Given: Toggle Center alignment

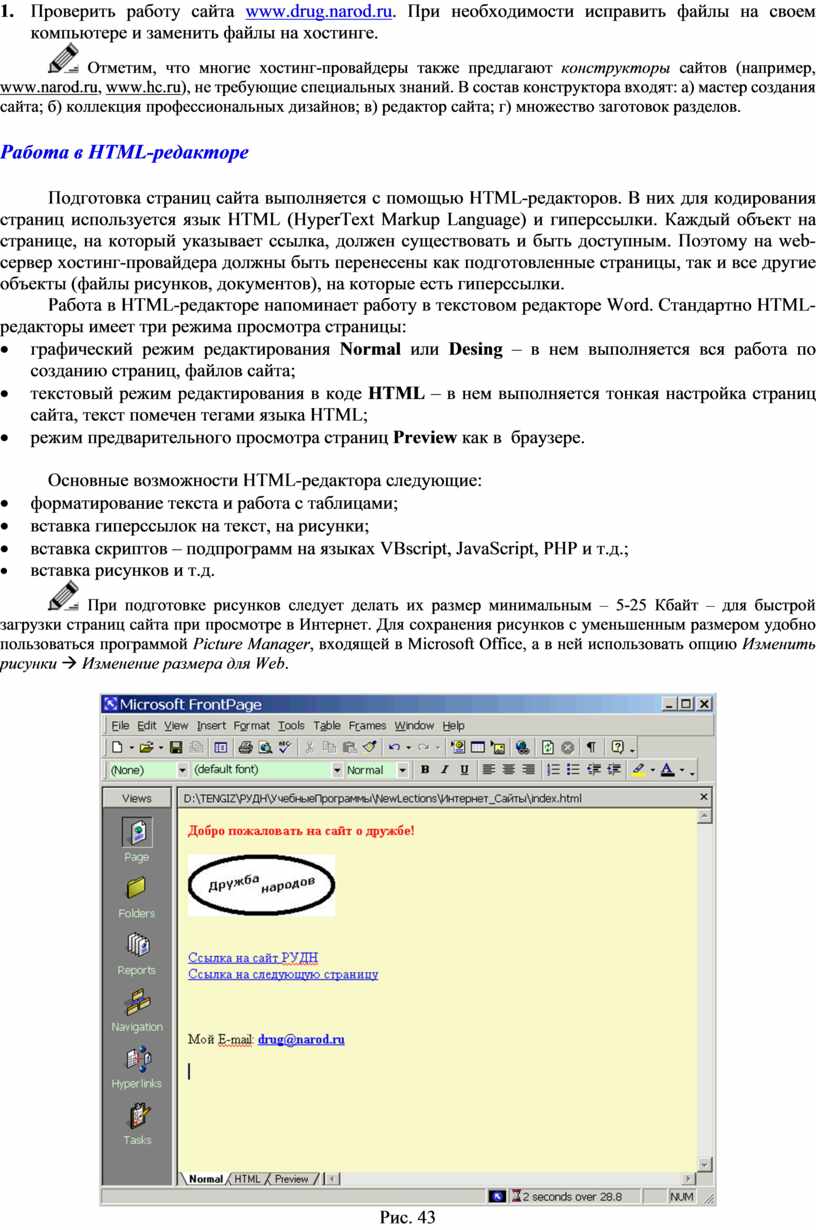Looking at the screenshot, I should (509, 770).
